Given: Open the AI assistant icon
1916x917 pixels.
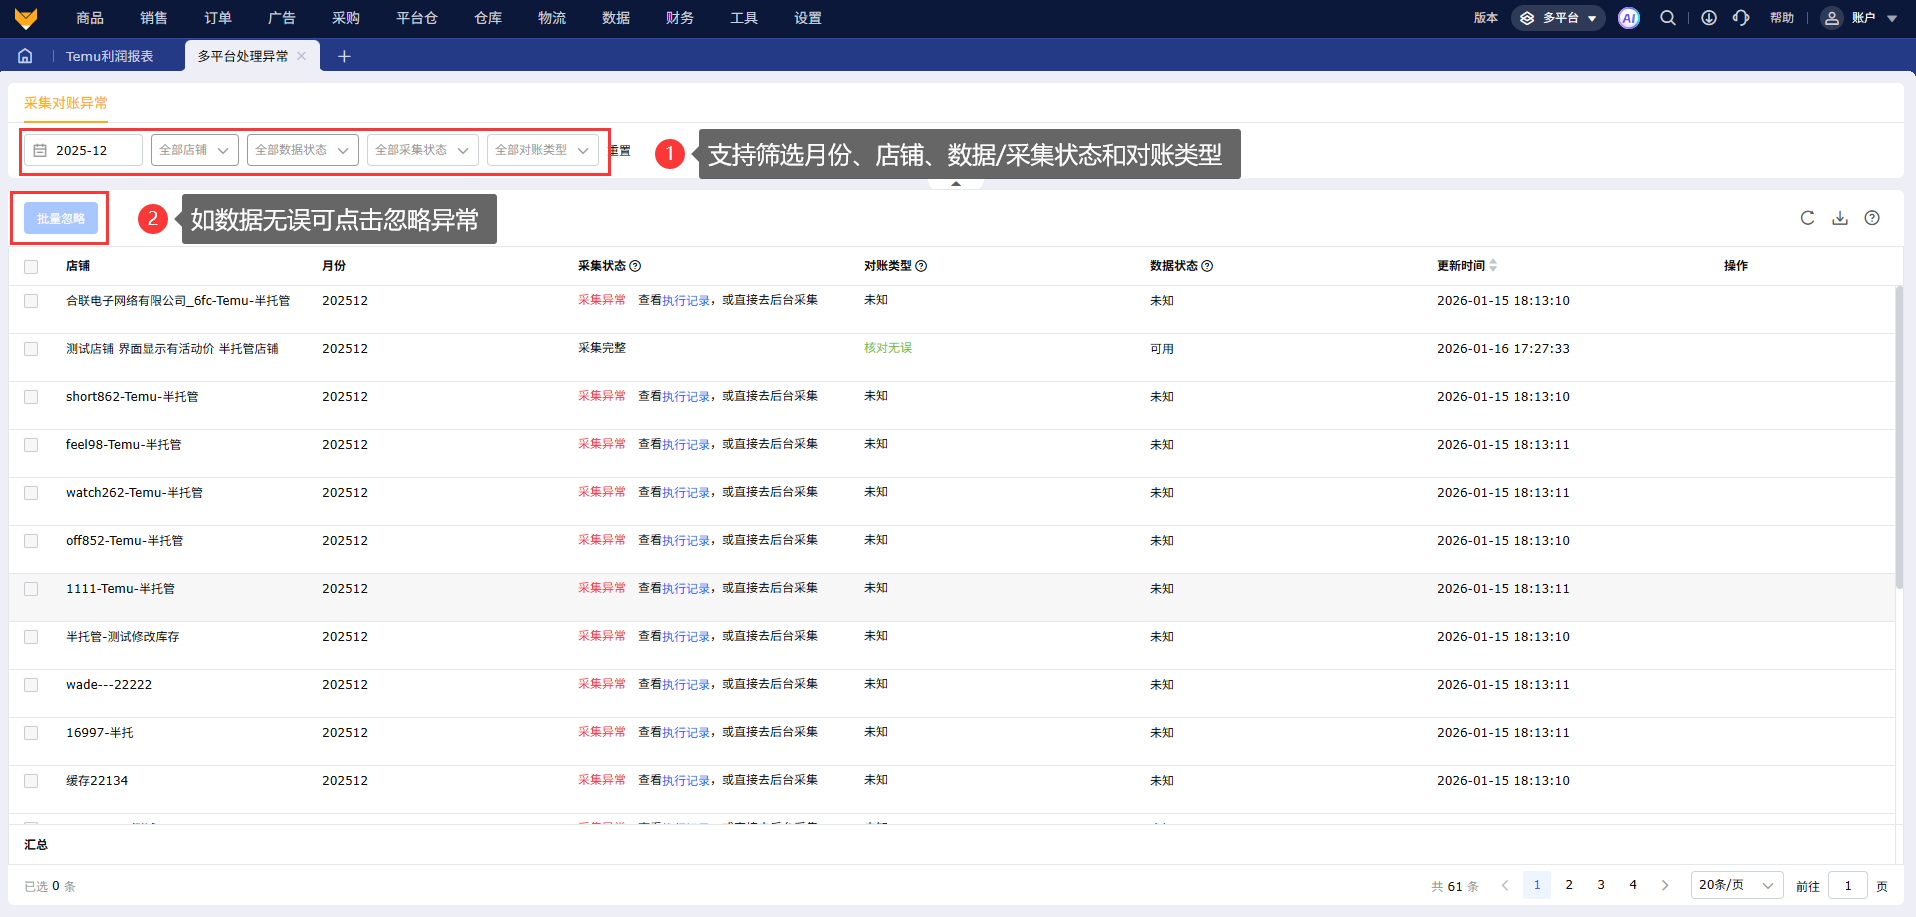Looking at the screenshot, I should point(1629,18).
